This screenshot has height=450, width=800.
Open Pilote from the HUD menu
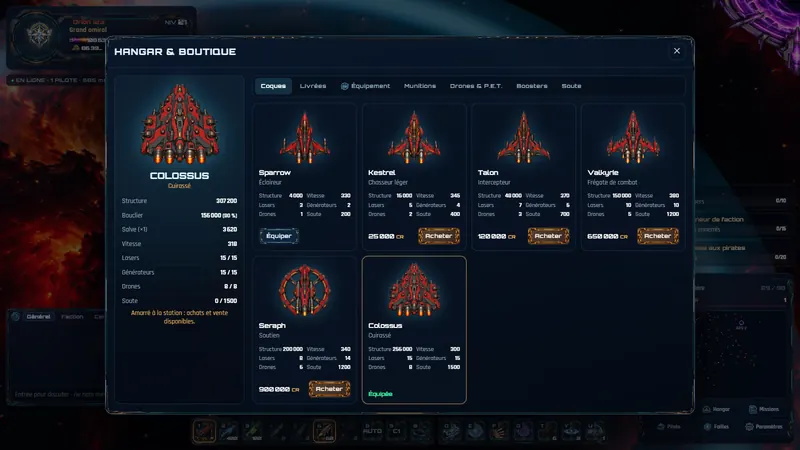668,427
